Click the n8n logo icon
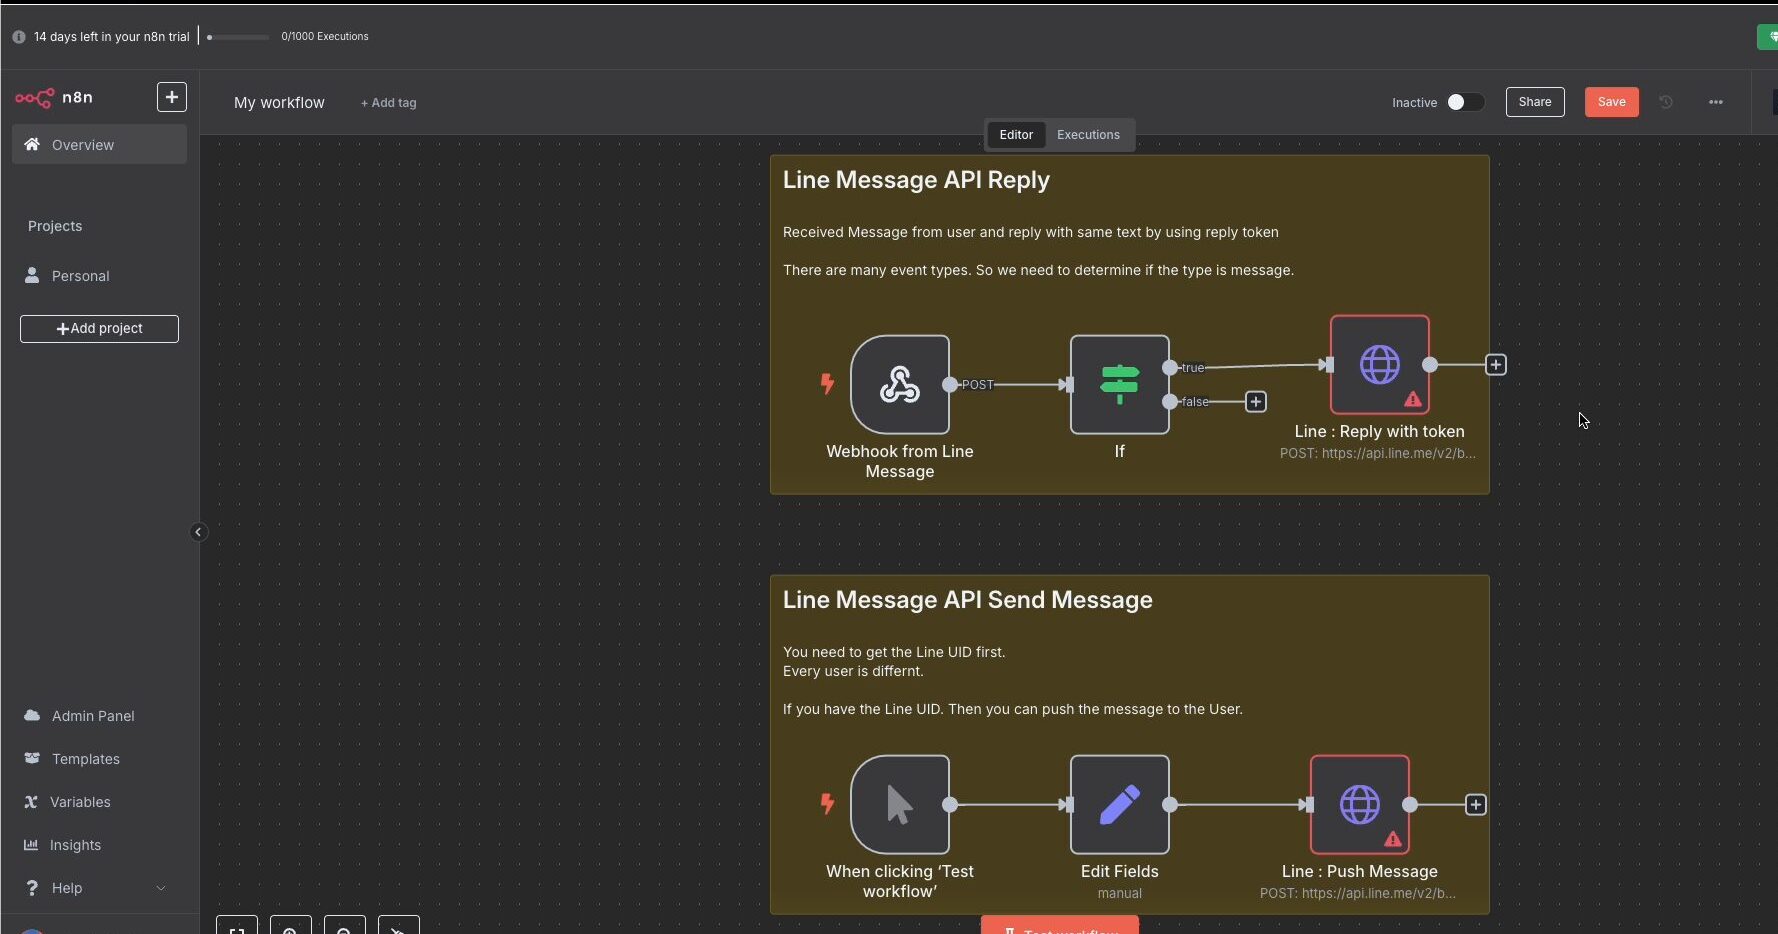The image size is (1778, 934). click(35, 97)
